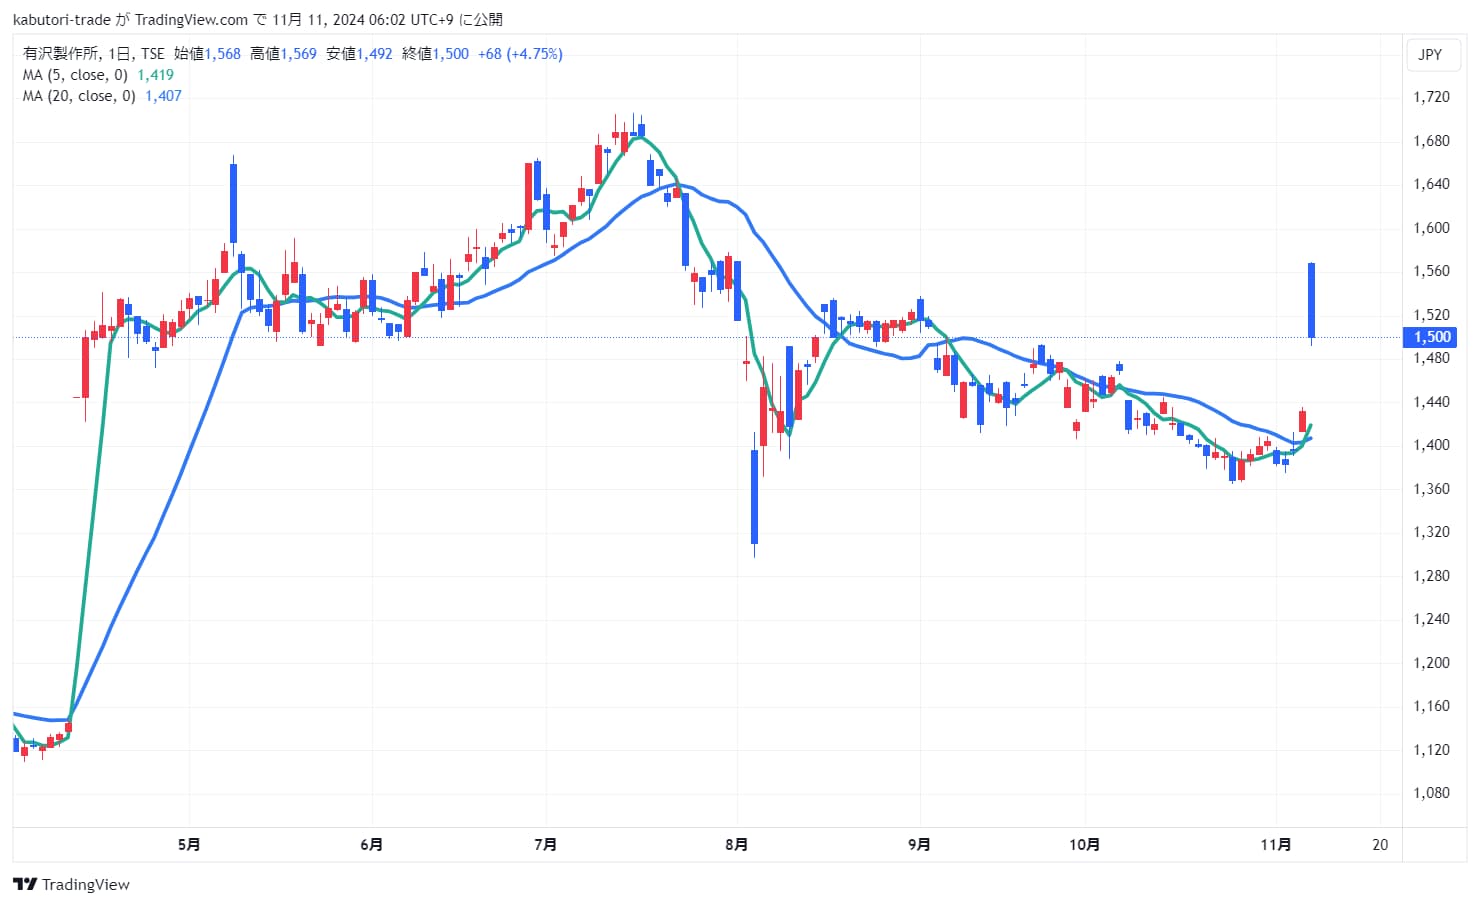
Task: Click the TradingView logo icon at bottom
Action: pyautogui.click(x=25, y=884)
